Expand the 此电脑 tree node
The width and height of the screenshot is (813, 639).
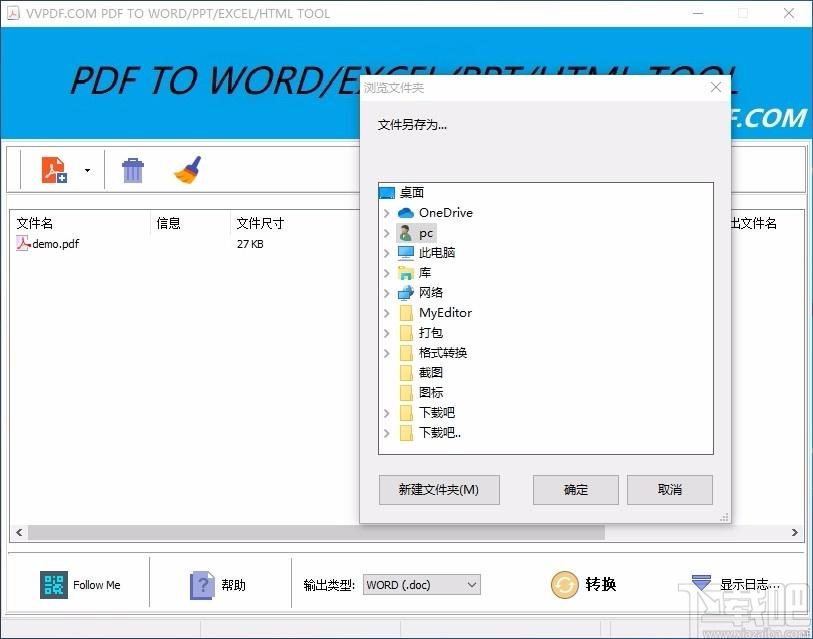[386, 253]
